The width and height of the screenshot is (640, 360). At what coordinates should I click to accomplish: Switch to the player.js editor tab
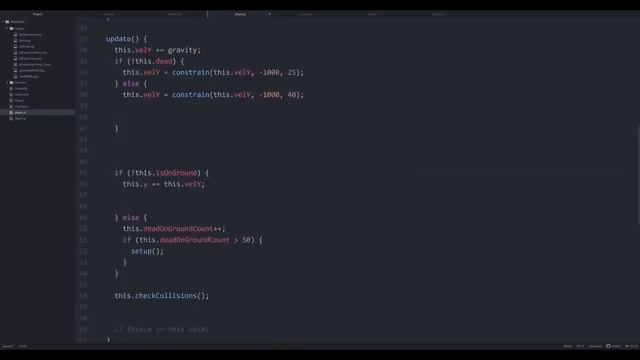240,14
